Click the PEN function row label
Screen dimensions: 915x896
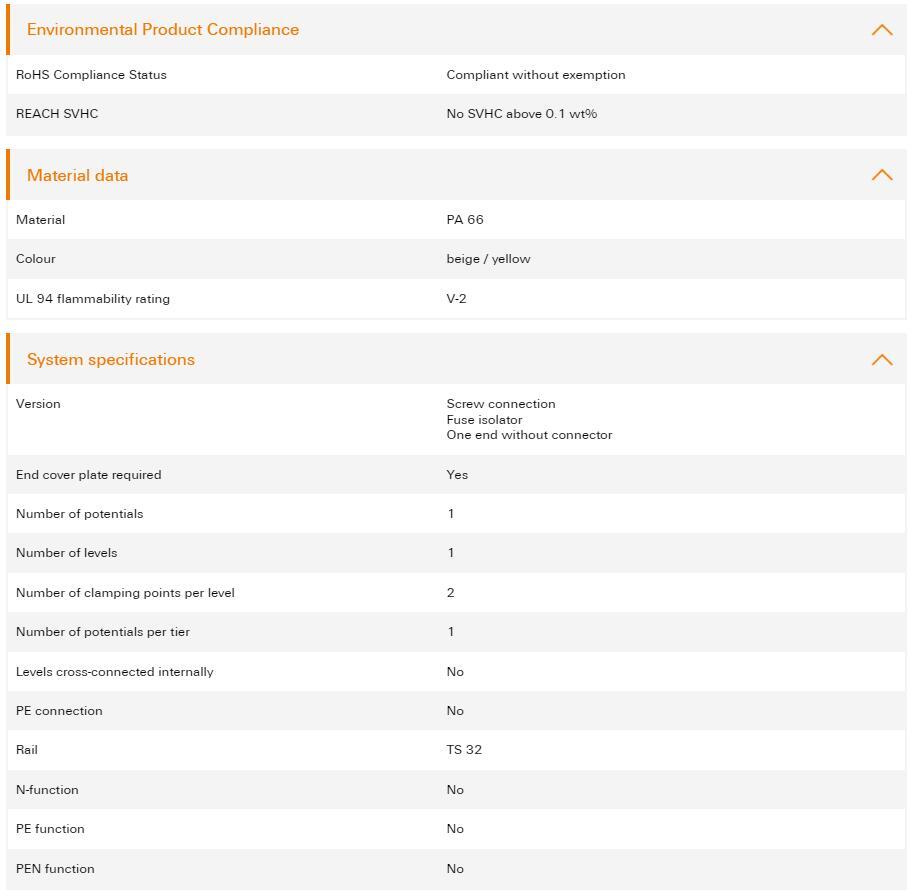55,869
